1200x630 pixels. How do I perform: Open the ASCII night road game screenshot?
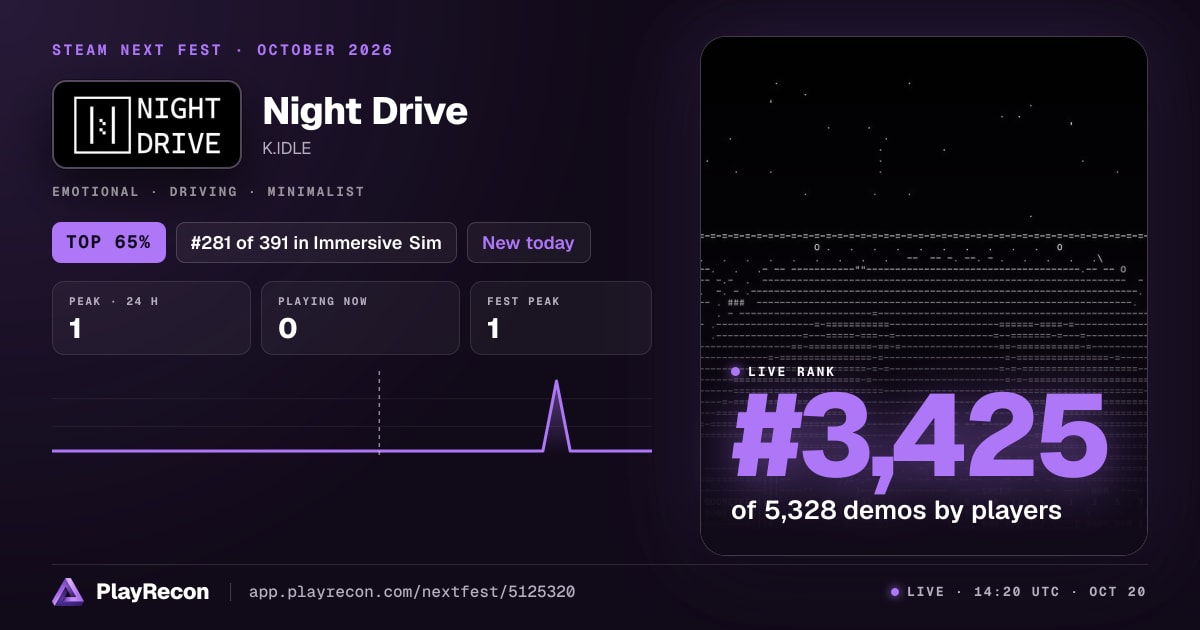click(x=924, y=296)
